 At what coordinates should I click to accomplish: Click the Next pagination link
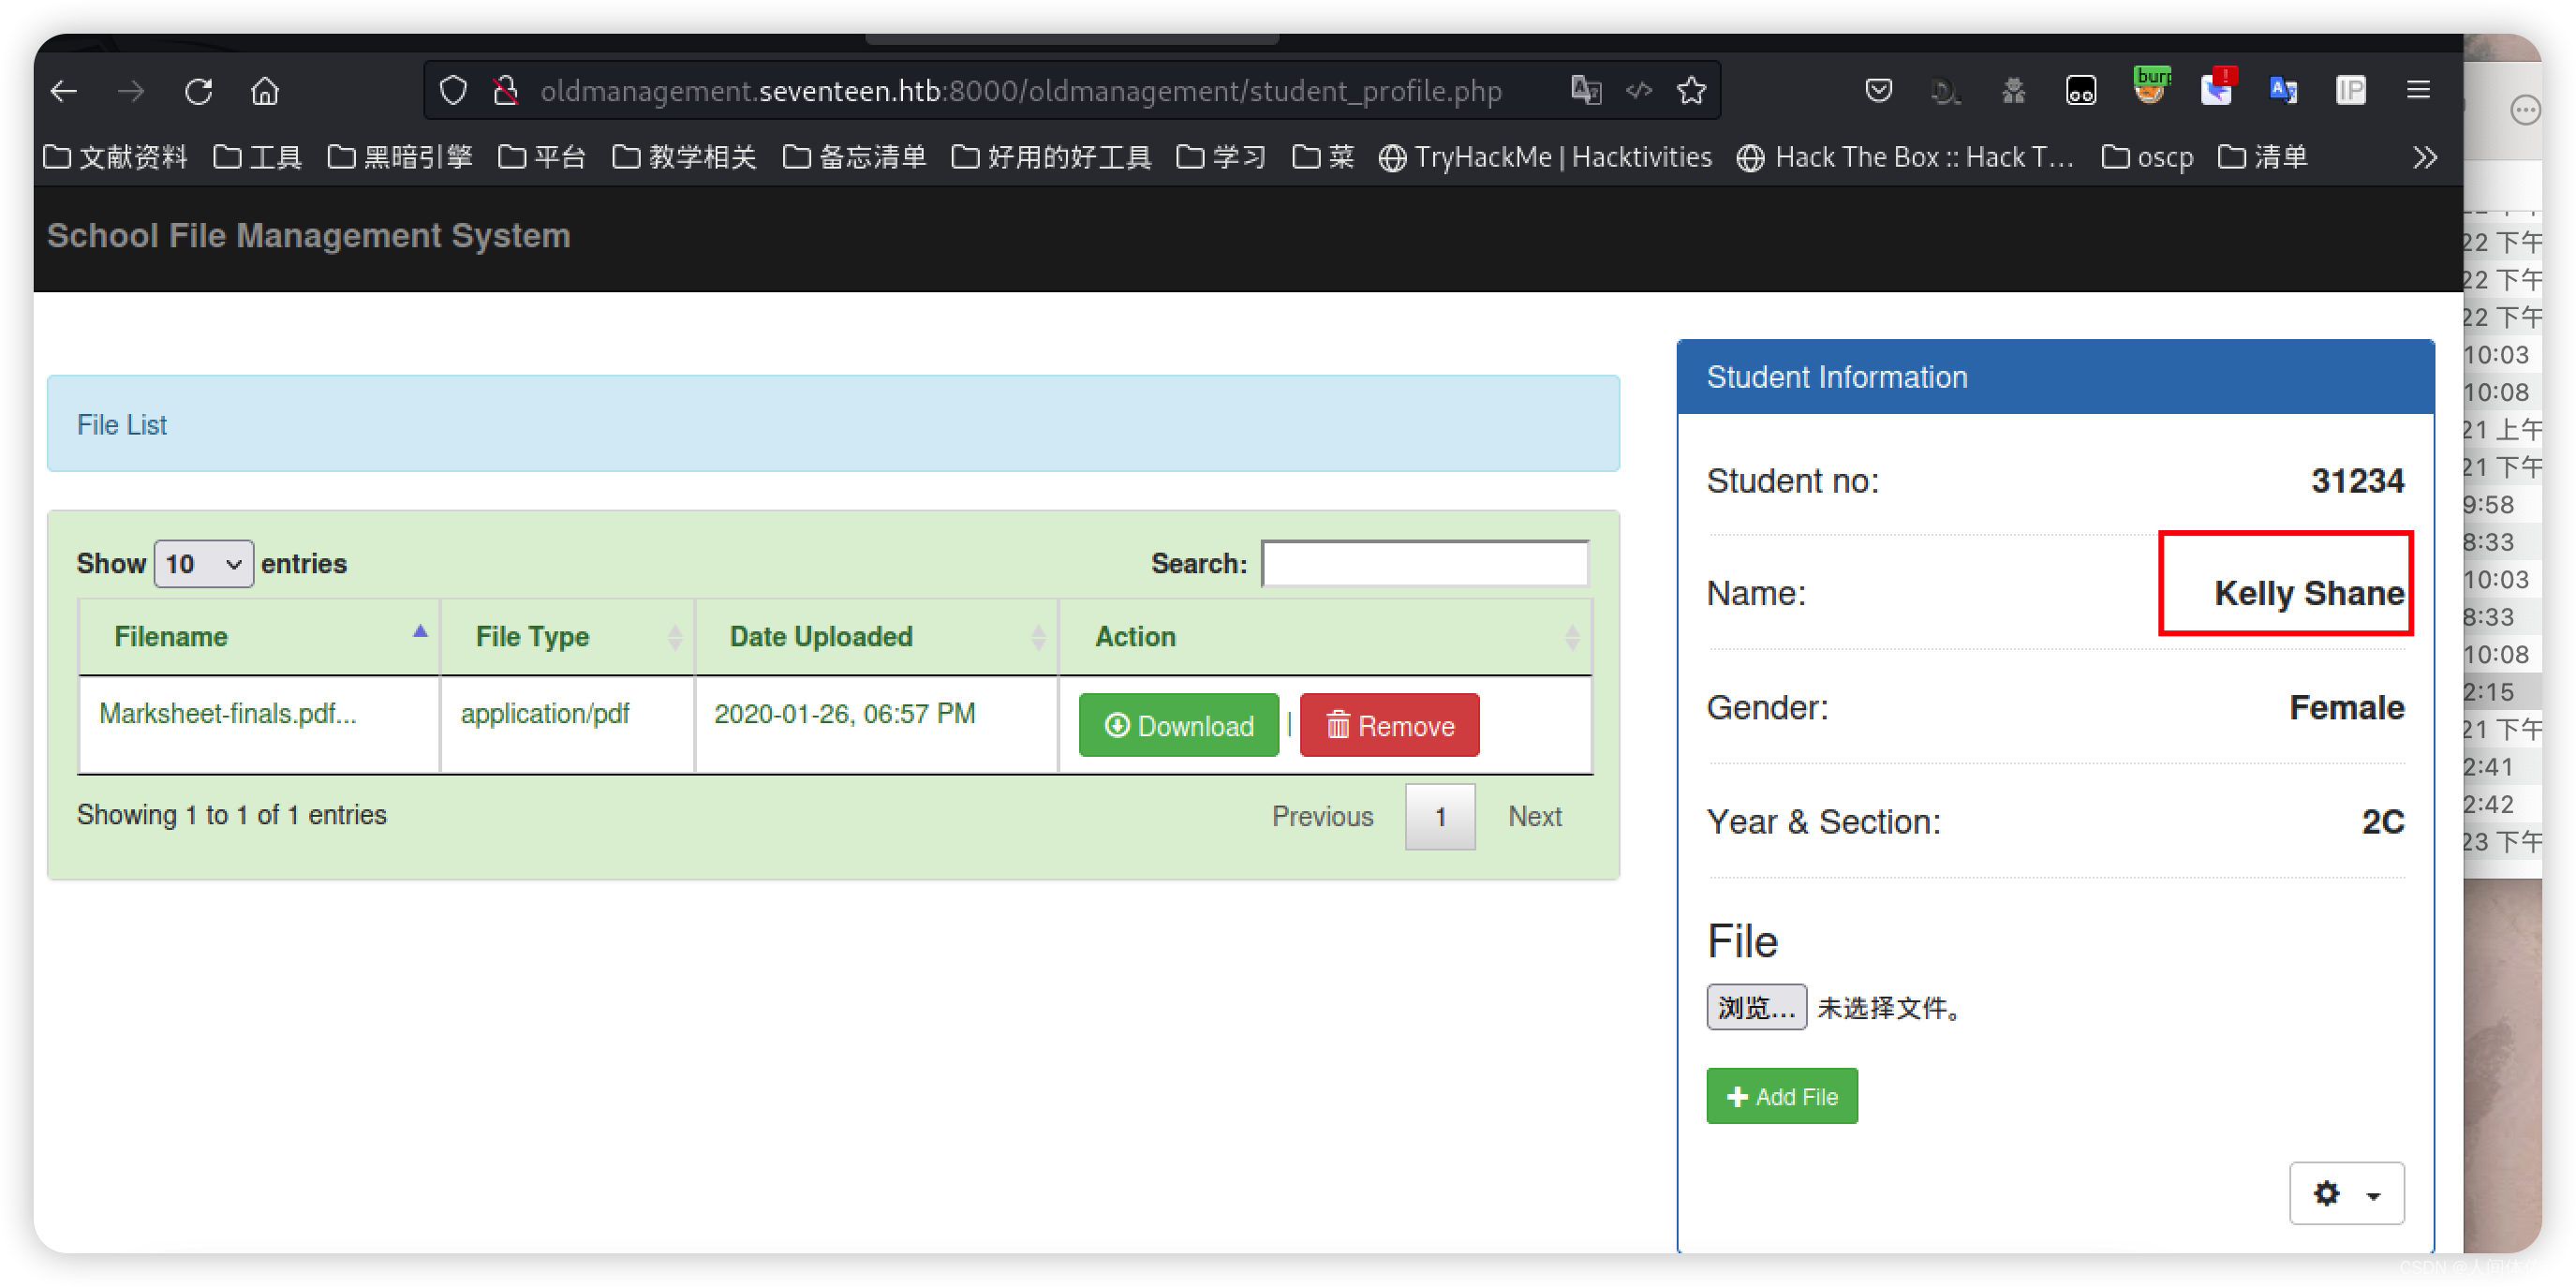pyautogui.click(x=1532, y=815)
